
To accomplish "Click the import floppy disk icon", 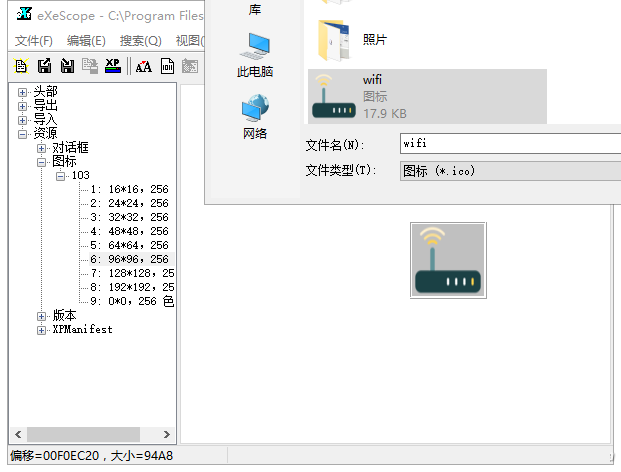I will (x=67, y=66).
